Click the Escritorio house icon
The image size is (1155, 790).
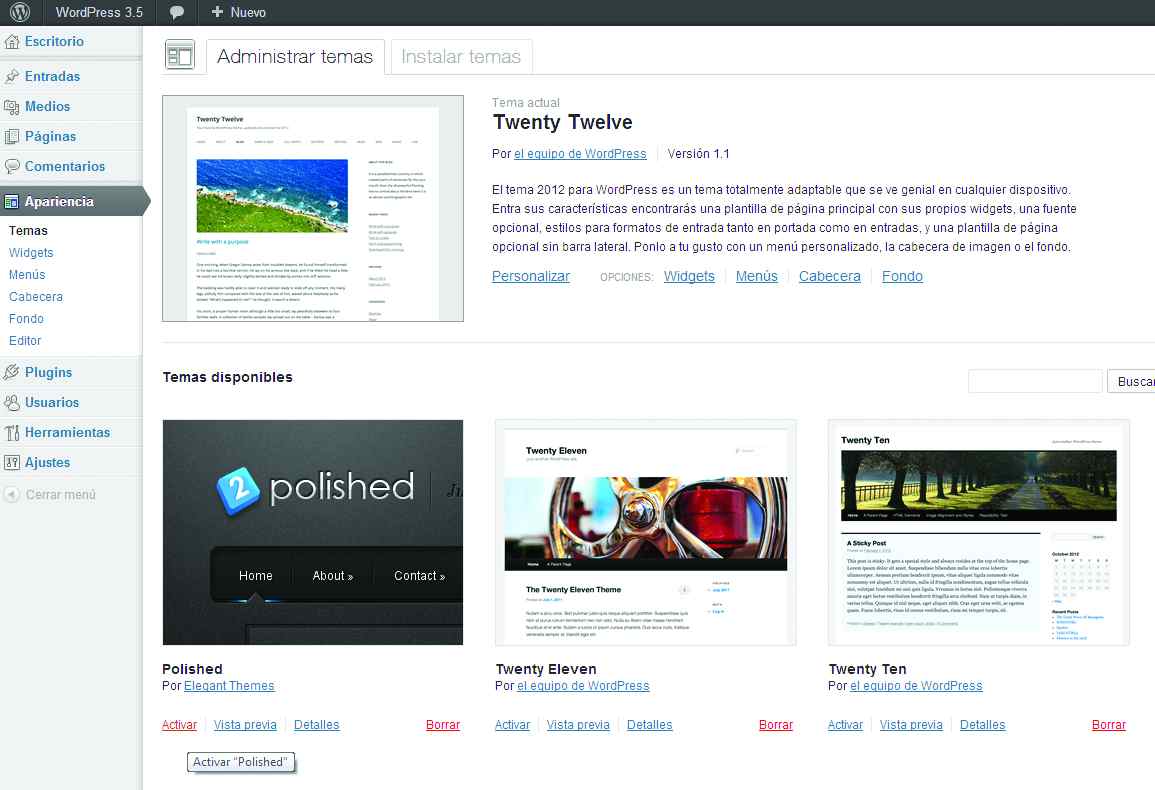[x=12, y=42]
